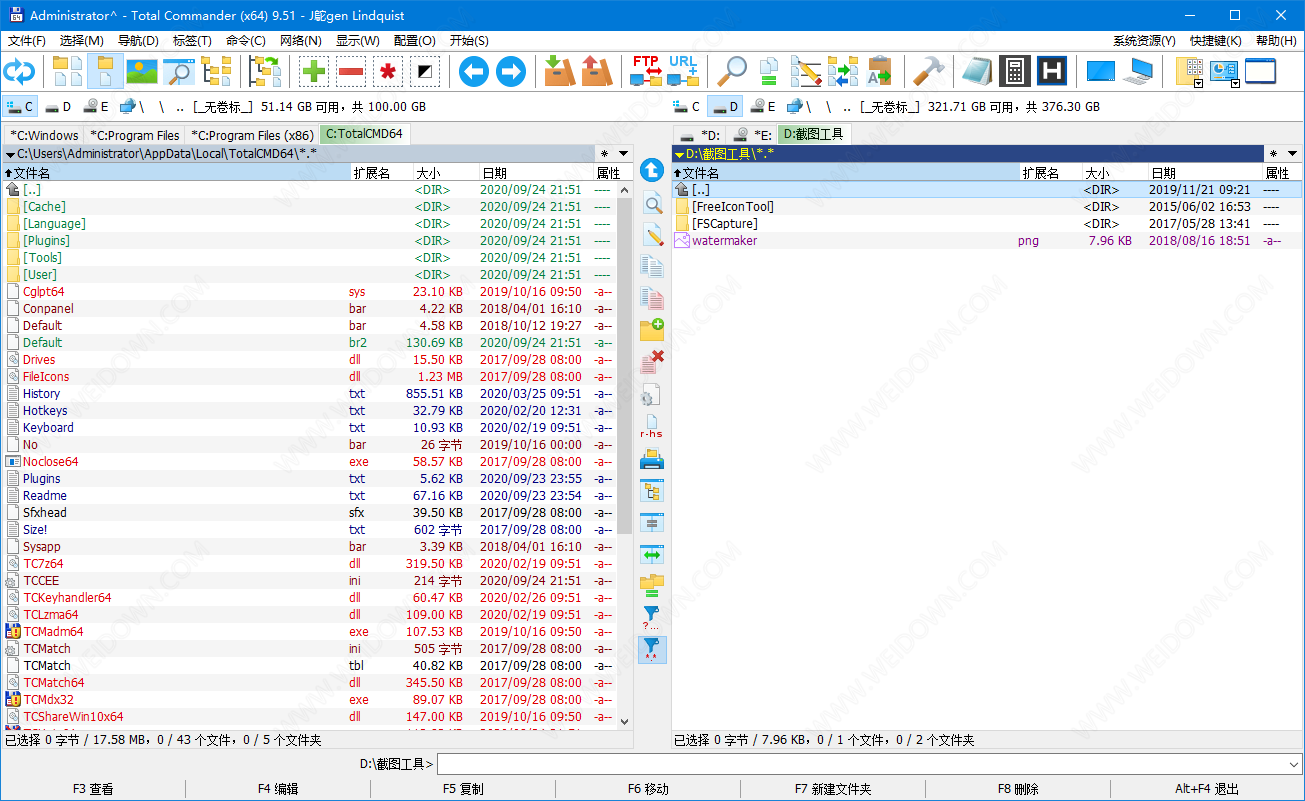Viewport: 1305px width, 801px height.
Task: Open the 配置(O) menu
Action: pyautogui.click(x=414, y=41)
